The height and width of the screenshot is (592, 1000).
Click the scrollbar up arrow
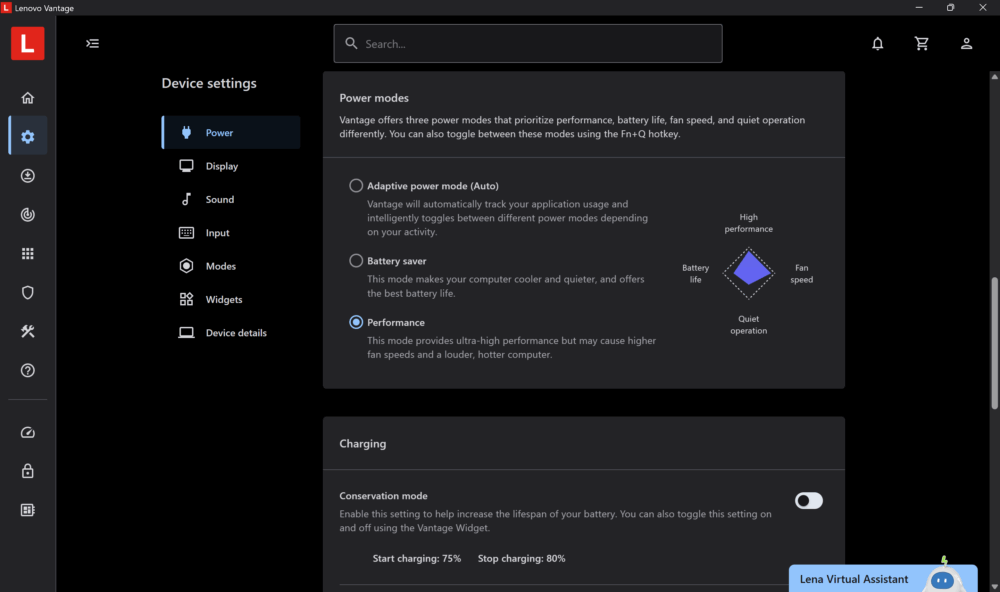pos(994,77)
